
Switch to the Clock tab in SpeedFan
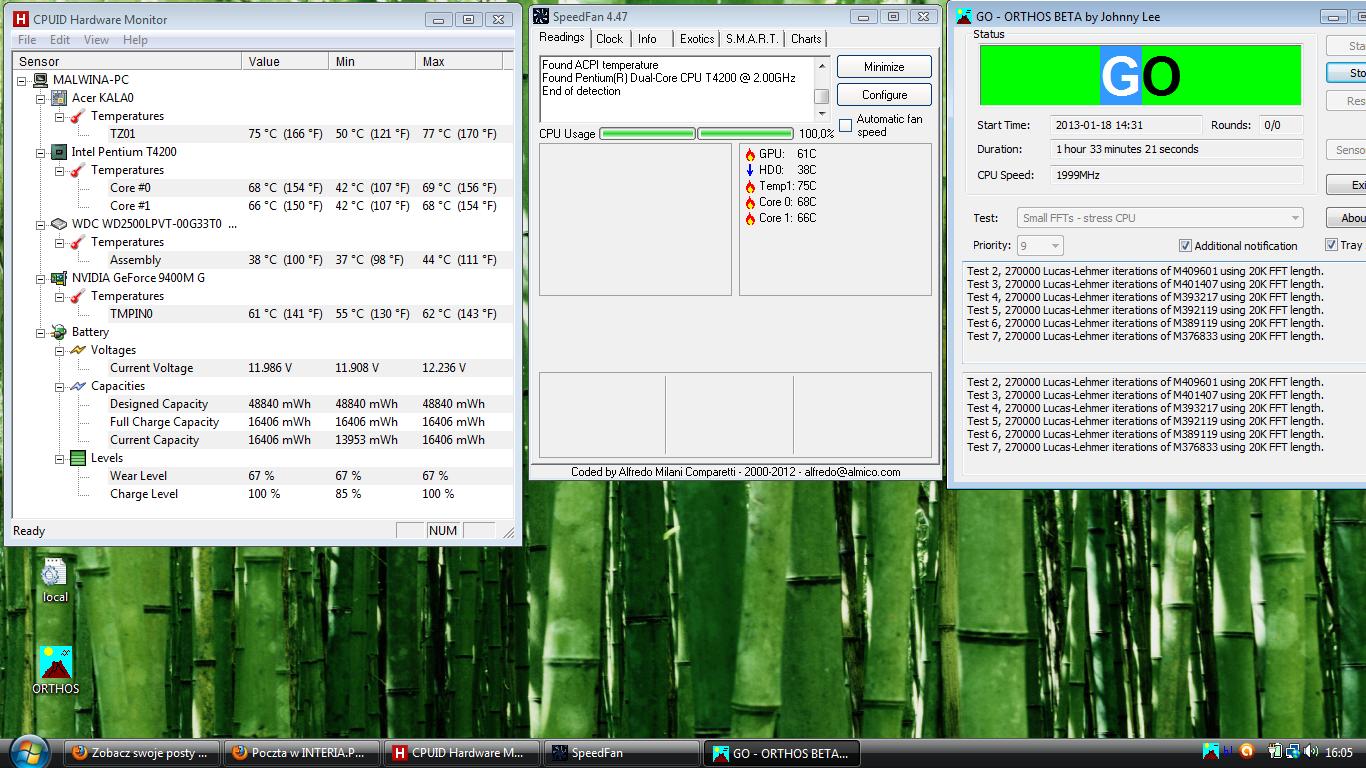[609, 39]
